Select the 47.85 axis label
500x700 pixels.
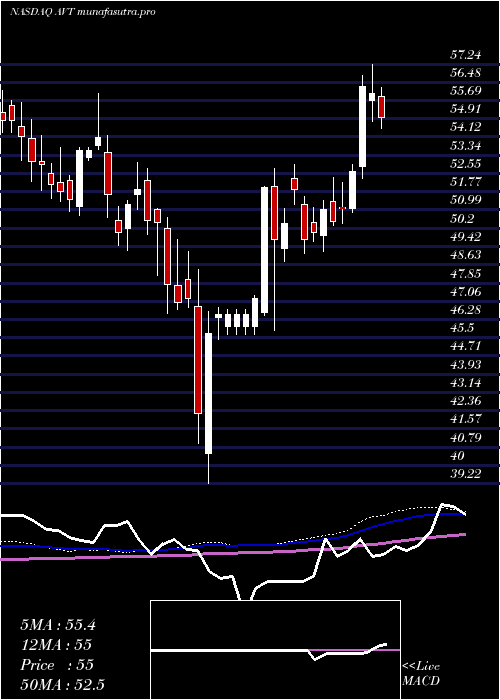coord(465,273)
